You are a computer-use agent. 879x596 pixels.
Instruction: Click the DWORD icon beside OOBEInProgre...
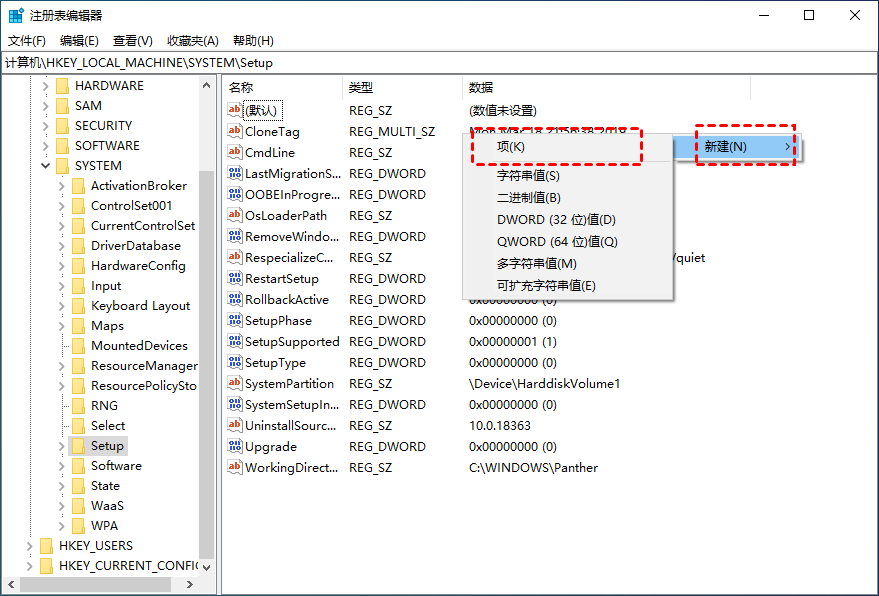point(234,194)
